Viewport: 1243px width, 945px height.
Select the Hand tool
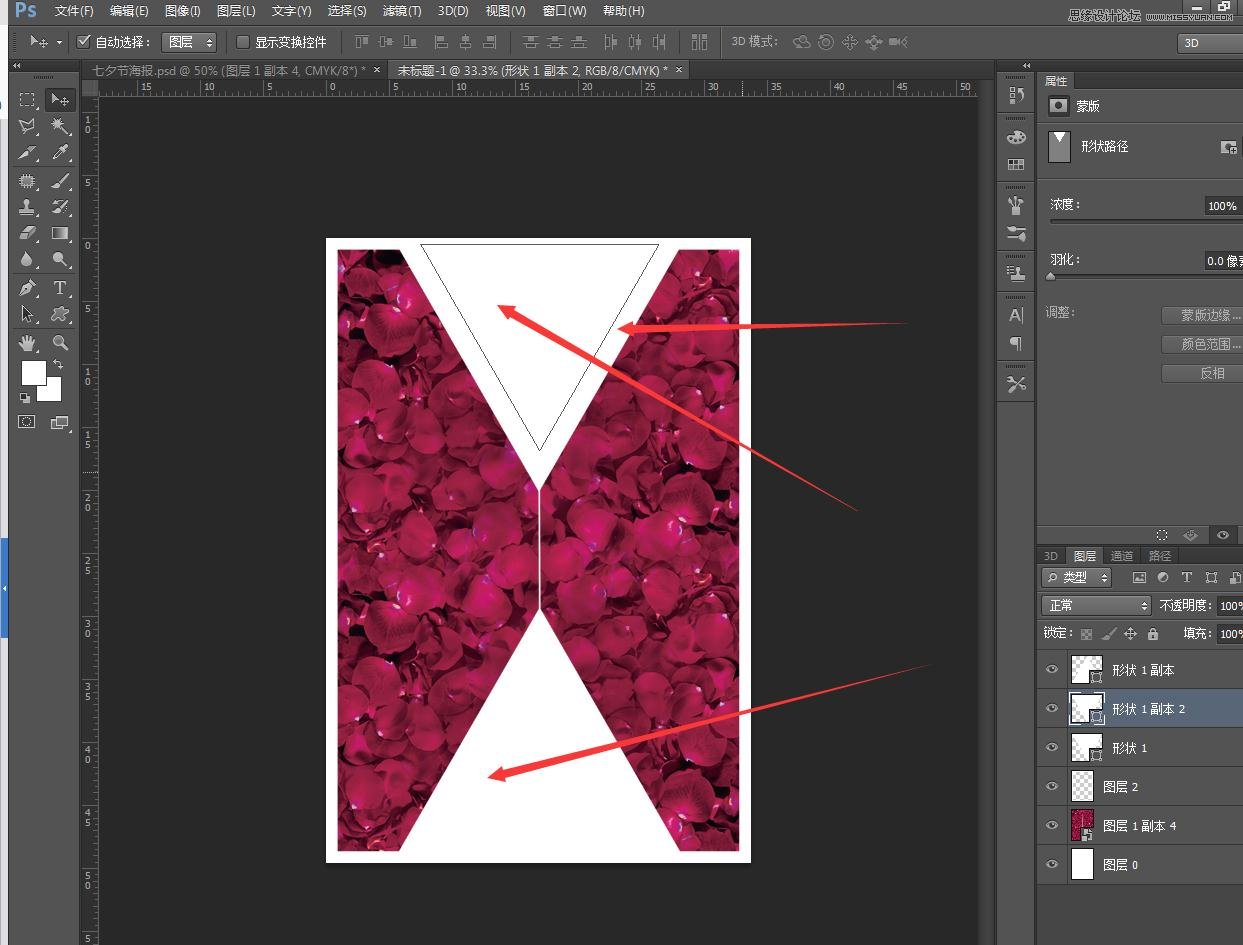pos(28,343)
